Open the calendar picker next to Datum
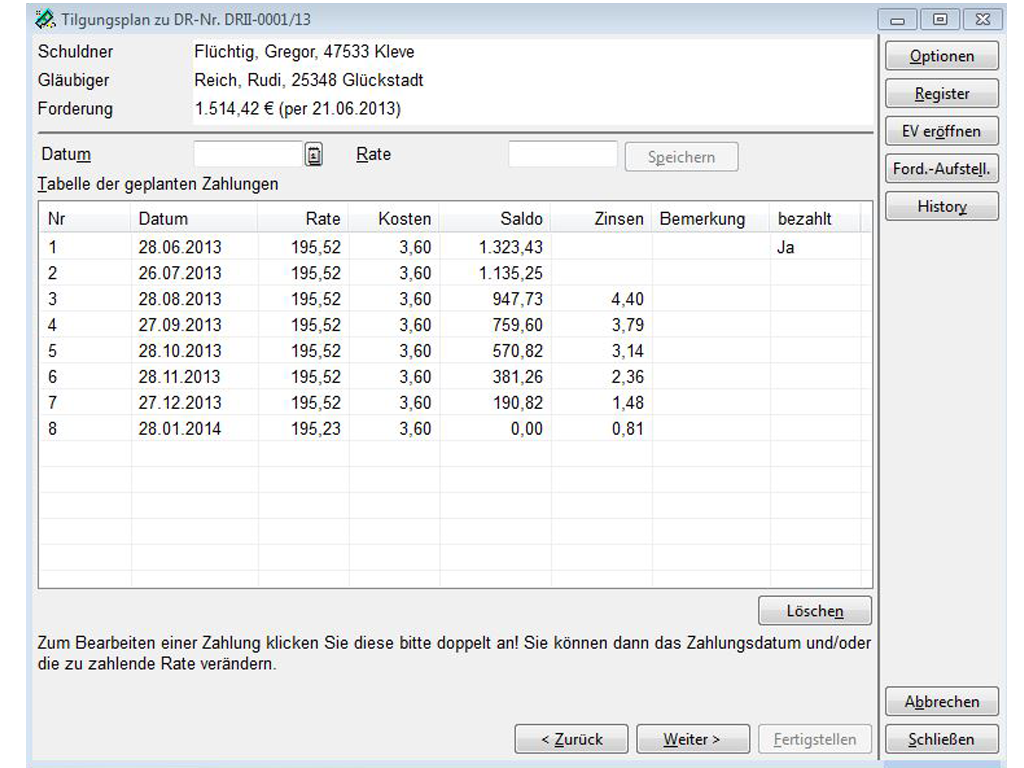Image resolution: width=1024 pixels, height=768 pixels. point(314,155)
